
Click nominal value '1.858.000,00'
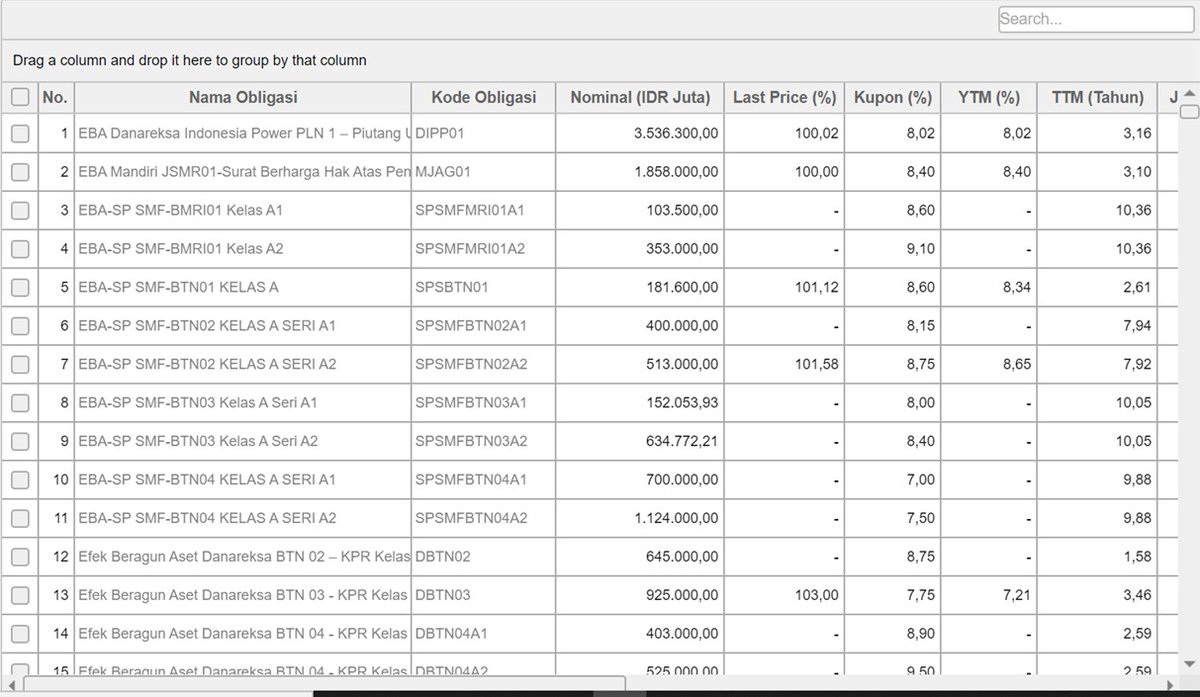click(x=640, y=172)
